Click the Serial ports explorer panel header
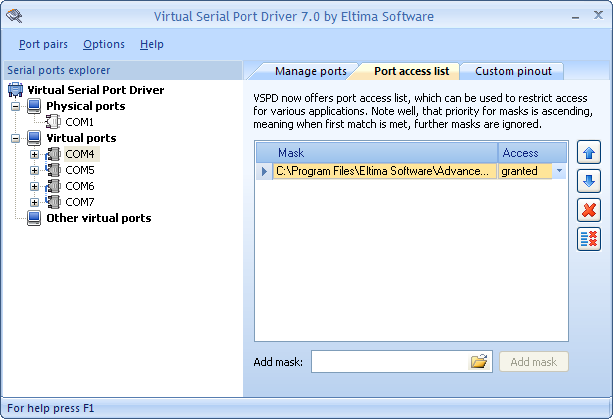613x419 pixels. pyautogui.click(x=123, y=70)
